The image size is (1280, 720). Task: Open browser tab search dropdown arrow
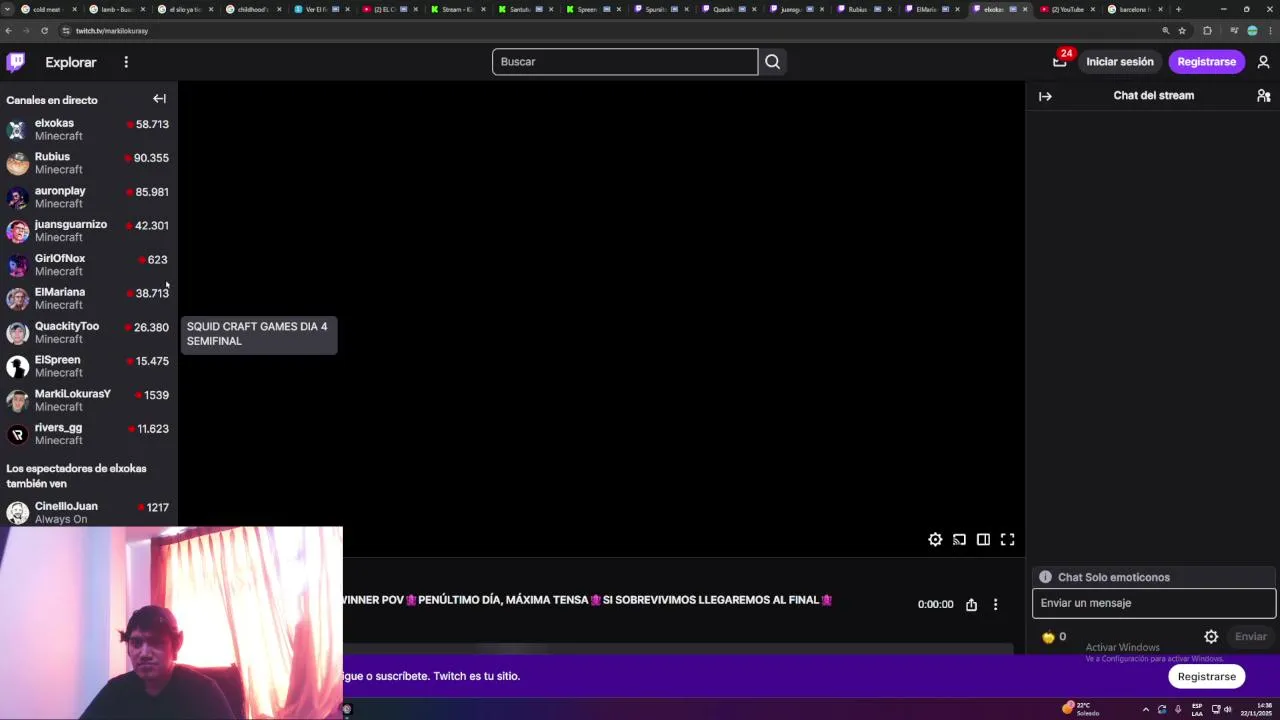[x=8, y=9]
